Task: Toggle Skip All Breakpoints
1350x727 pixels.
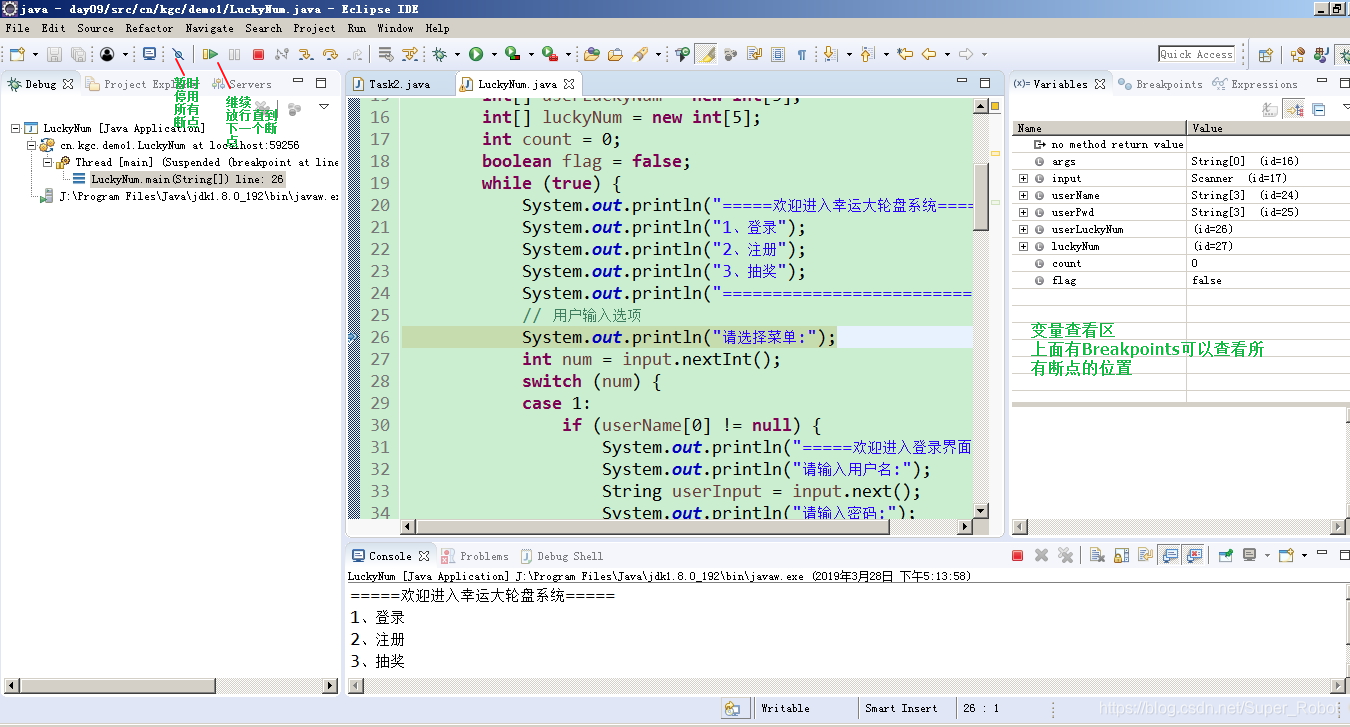Action: (178, 54)
